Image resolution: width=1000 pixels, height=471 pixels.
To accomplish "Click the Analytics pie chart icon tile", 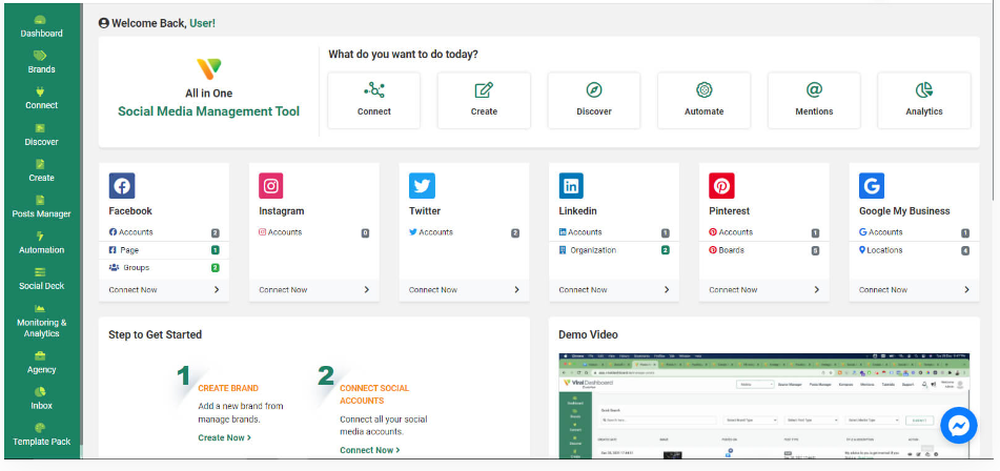I will [x=924, y=101].
